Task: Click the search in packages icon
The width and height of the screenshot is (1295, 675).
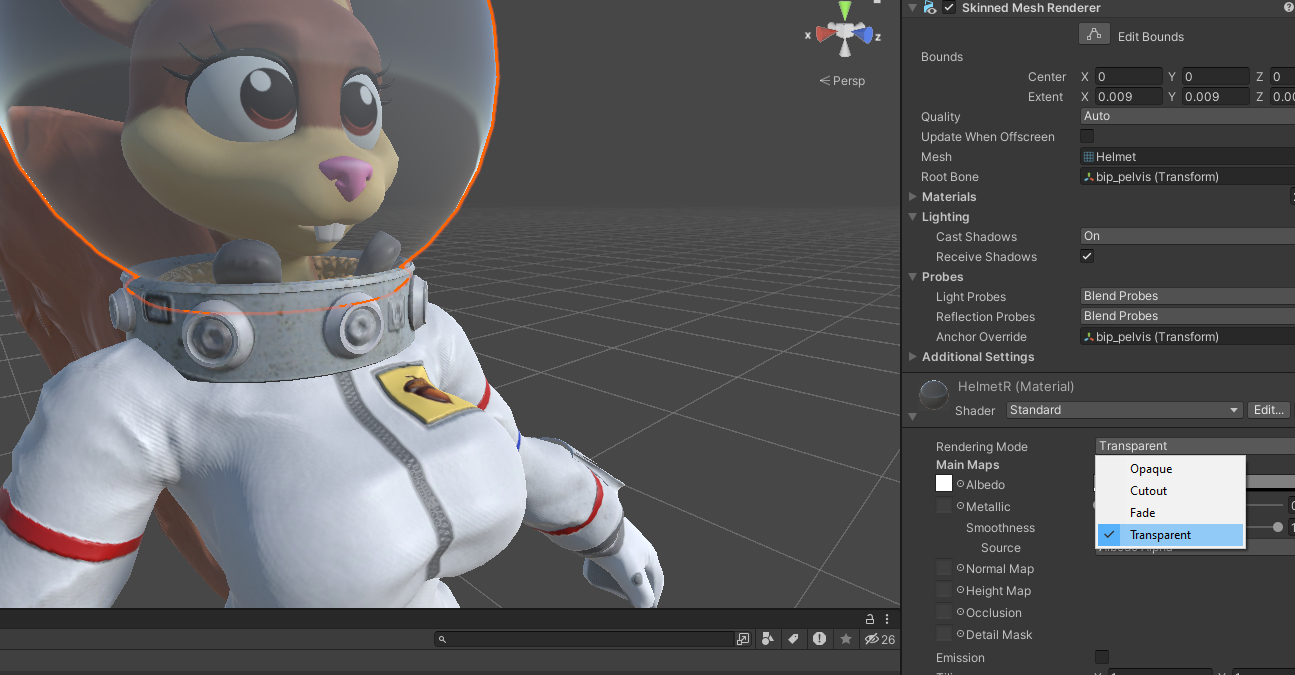Action: 743,639
